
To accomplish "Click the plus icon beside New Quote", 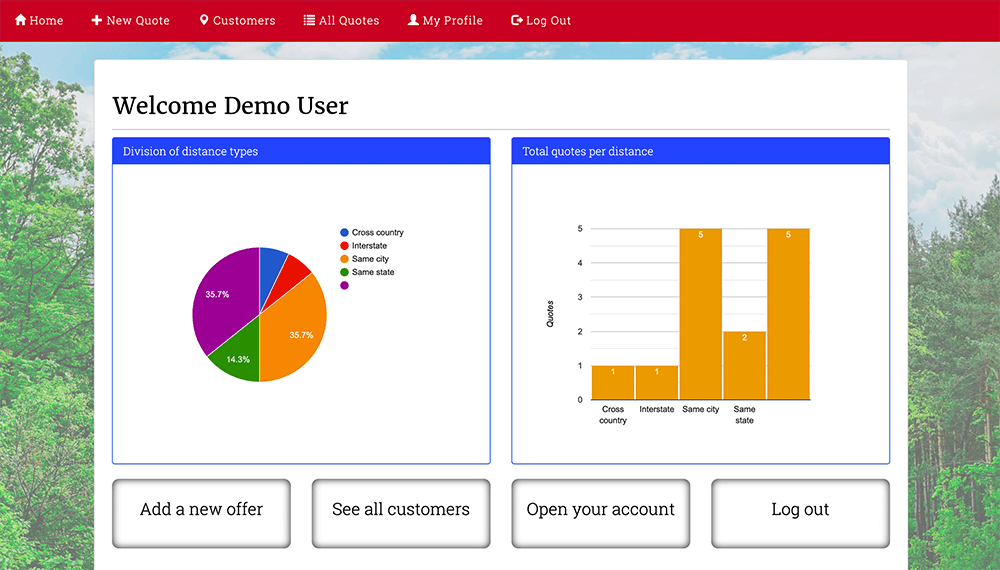I will 97,20.
